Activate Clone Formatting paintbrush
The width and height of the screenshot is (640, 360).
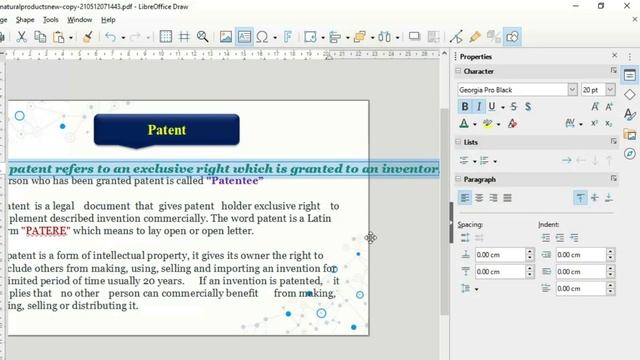(87, 37)
